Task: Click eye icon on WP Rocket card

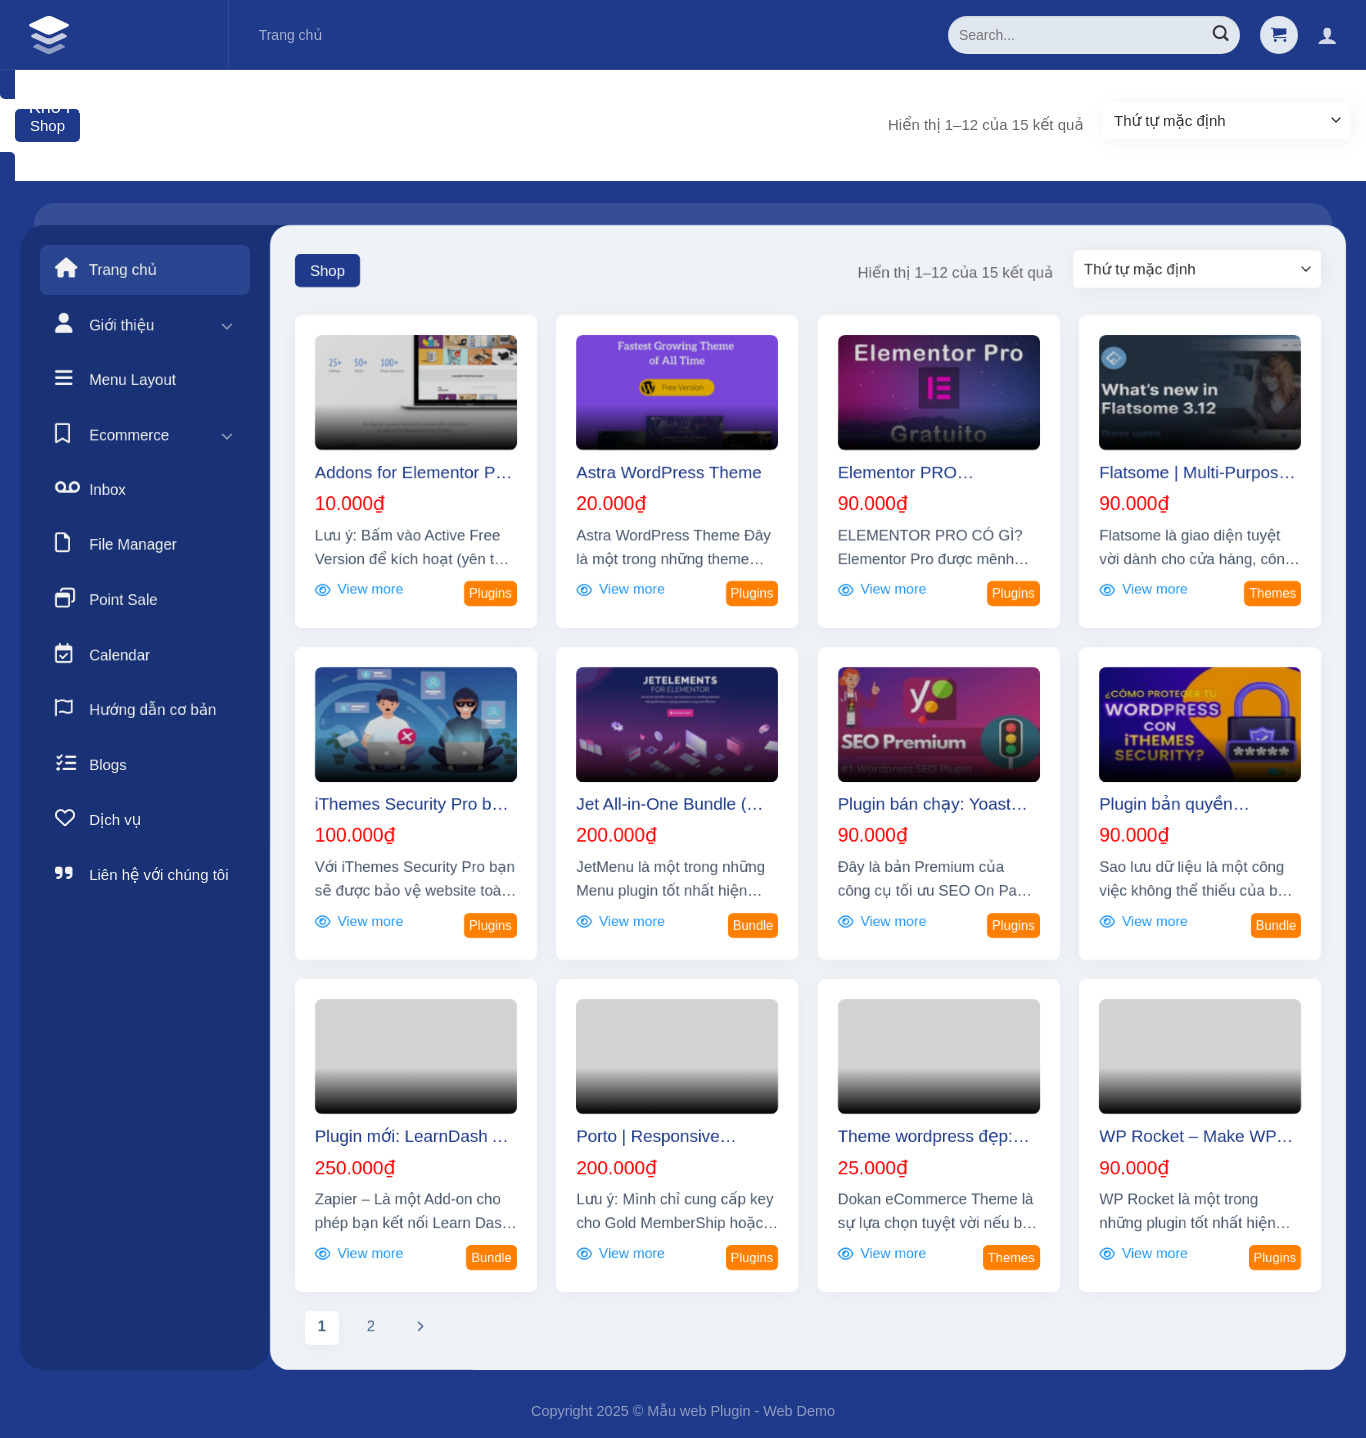Action: [1107, 1254]
